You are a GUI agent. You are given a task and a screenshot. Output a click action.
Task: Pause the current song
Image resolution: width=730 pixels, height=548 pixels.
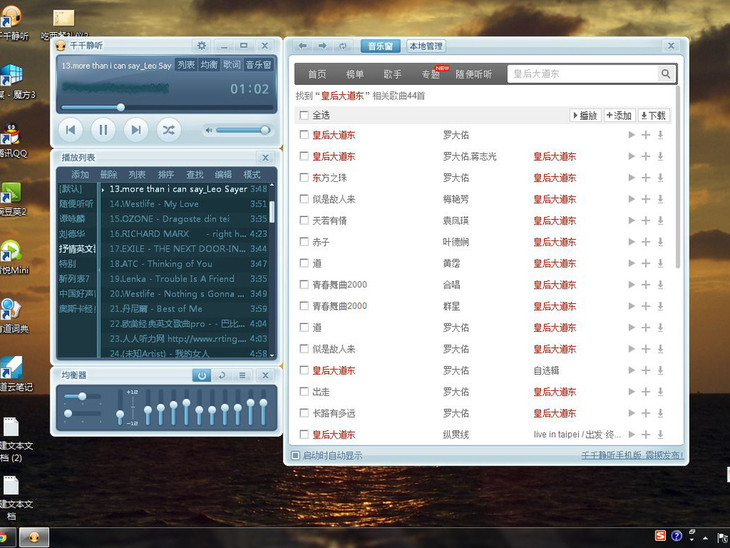point(103,130)
